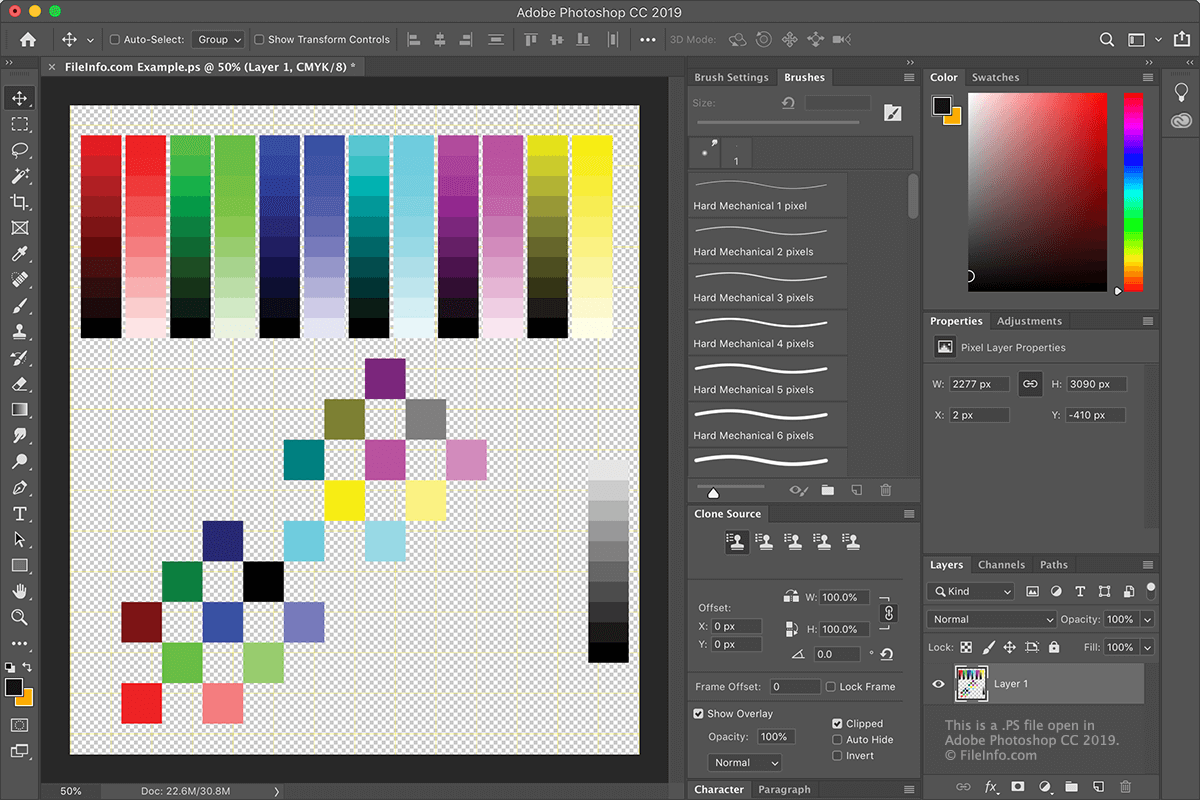The height and width of the screenshot is (800, 1200).
Task: Open the layer Fill dropdown arrow
Action: 1147,647
